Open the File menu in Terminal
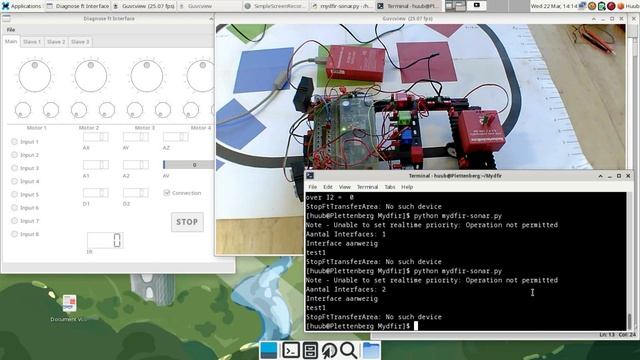The image size is (640, 360). (313, 187)
